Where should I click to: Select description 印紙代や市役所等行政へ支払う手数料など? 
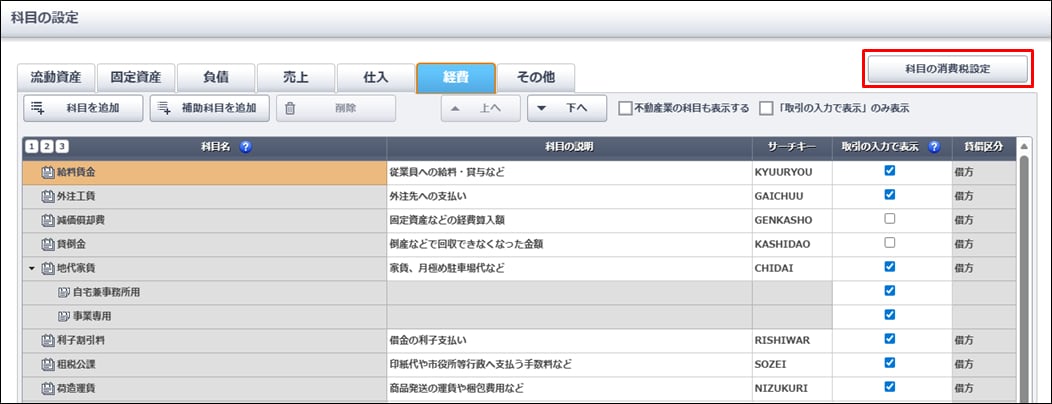pyautogui.click(x=570, y=364)
